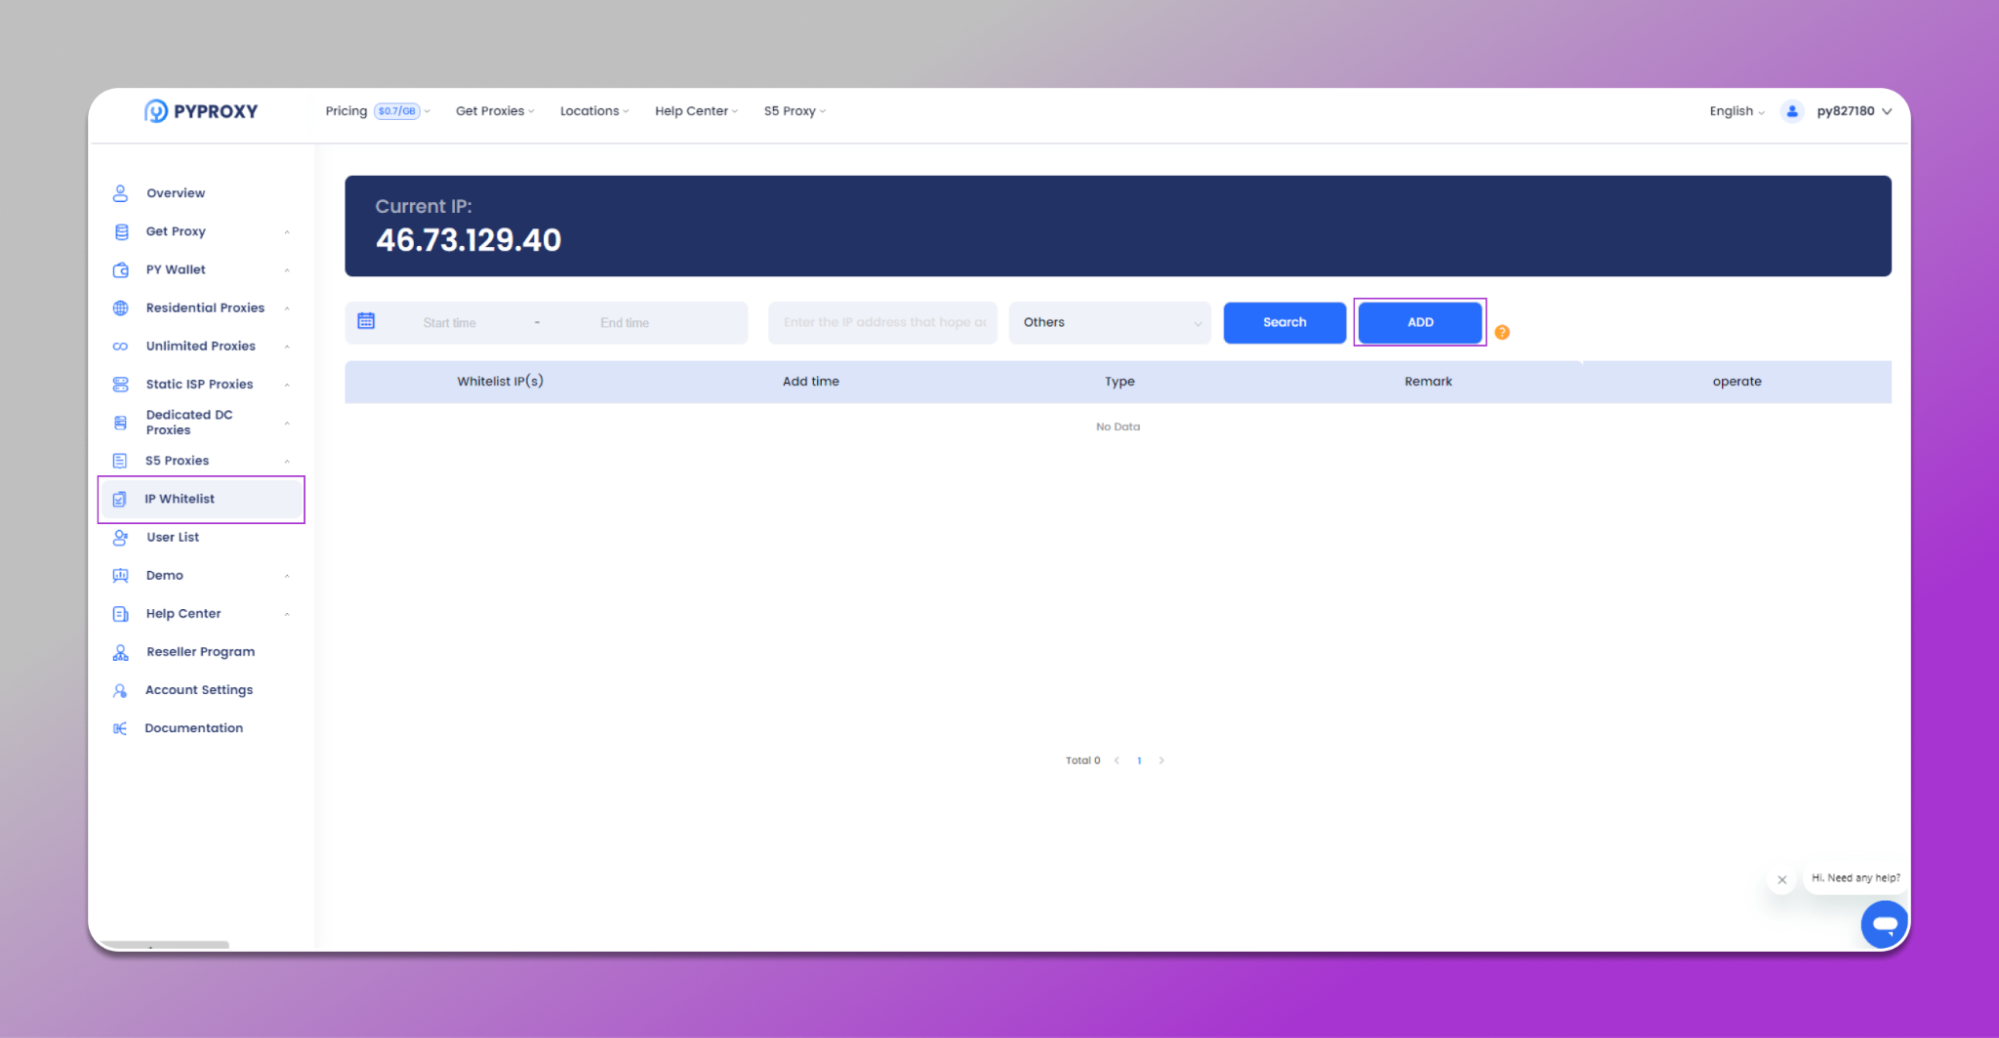Image resolution: width=1999 pixels, height=1038 pixels.
Task: Expand the Residential Proxies section
Action: tap(287, 308)
